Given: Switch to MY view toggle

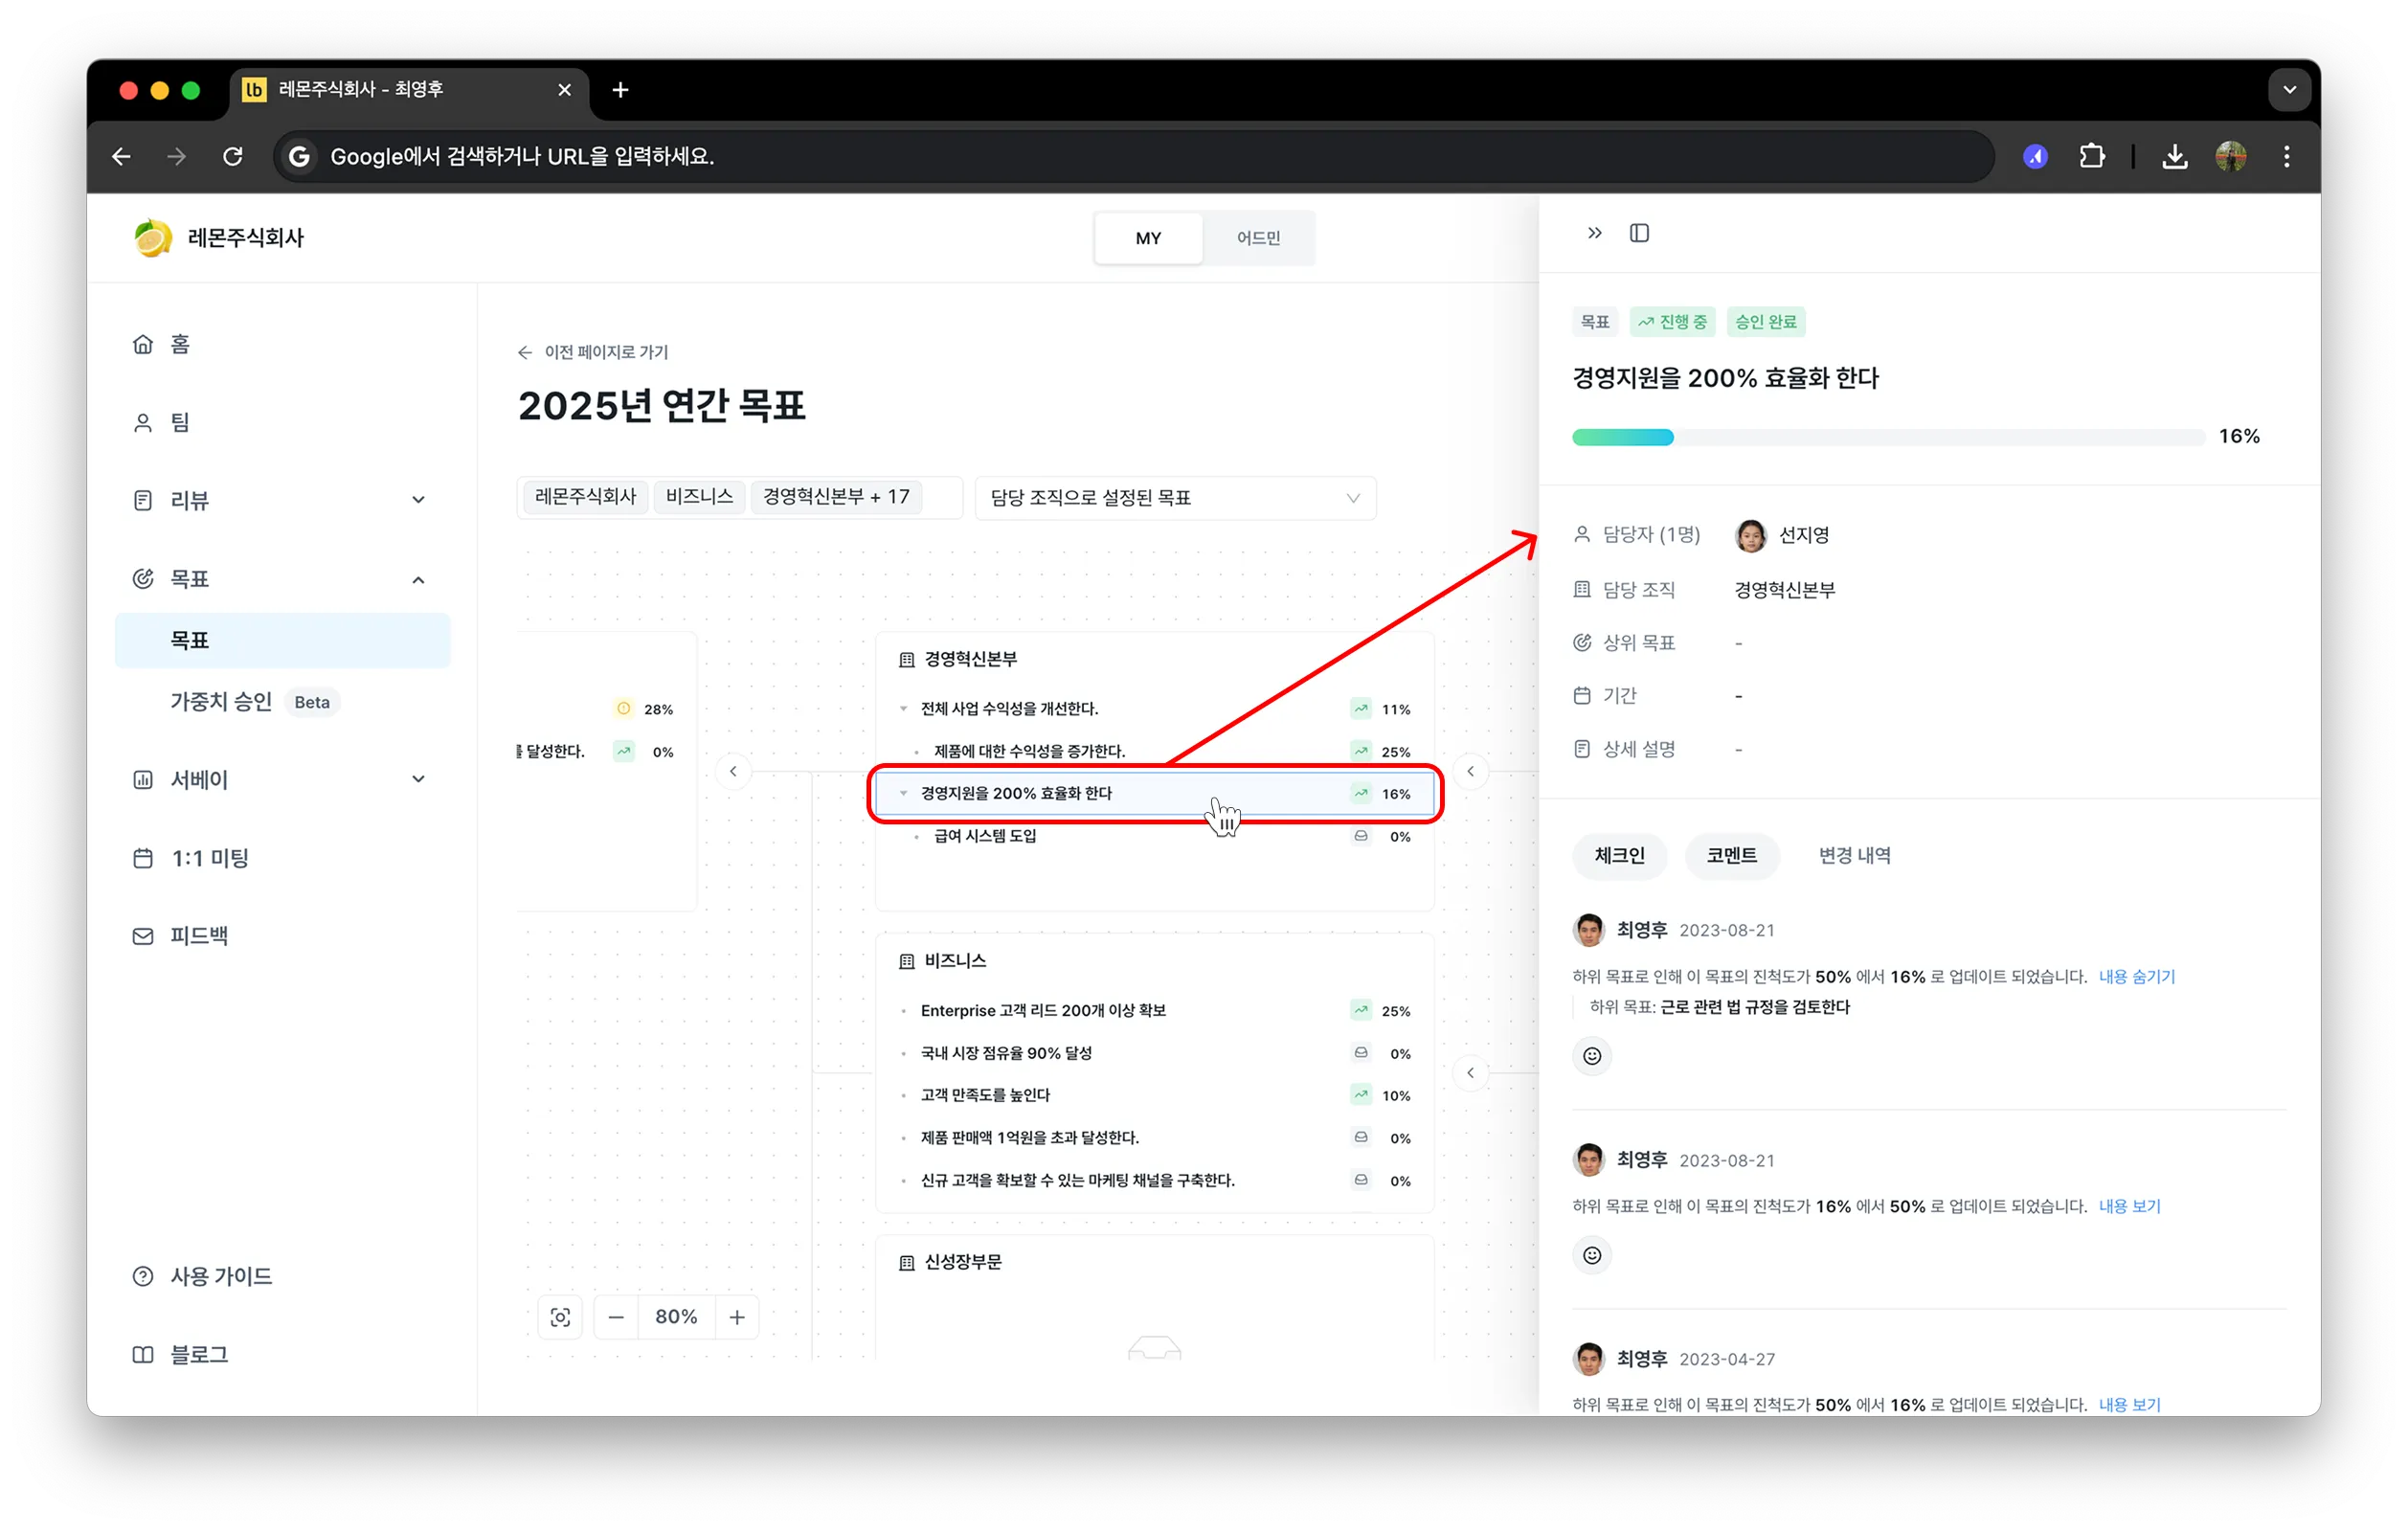Looking at the screenshot, I should pos(1148,238).
